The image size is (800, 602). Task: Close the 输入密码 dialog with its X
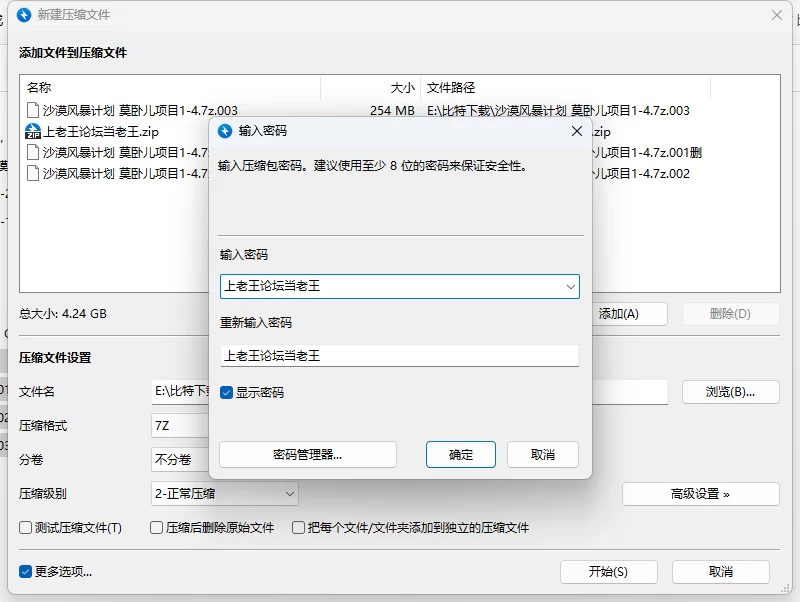pos(576,131)
